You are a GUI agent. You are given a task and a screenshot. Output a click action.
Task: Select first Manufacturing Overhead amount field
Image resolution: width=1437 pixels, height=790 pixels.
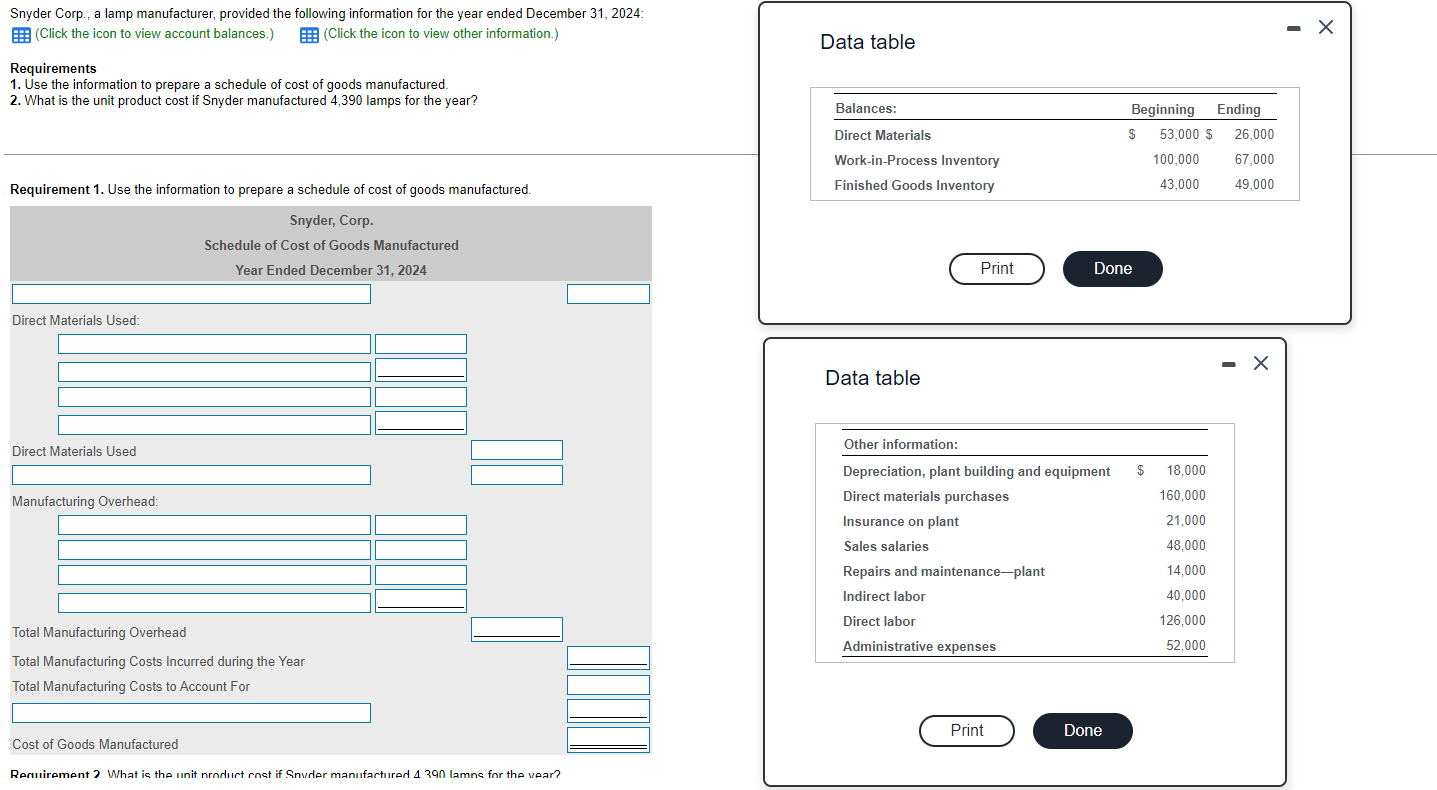tap(421, 525)
